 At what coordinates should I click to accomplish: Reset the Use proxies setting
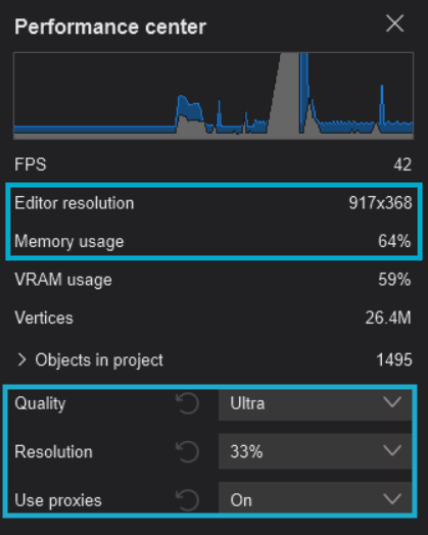point(187,500)
